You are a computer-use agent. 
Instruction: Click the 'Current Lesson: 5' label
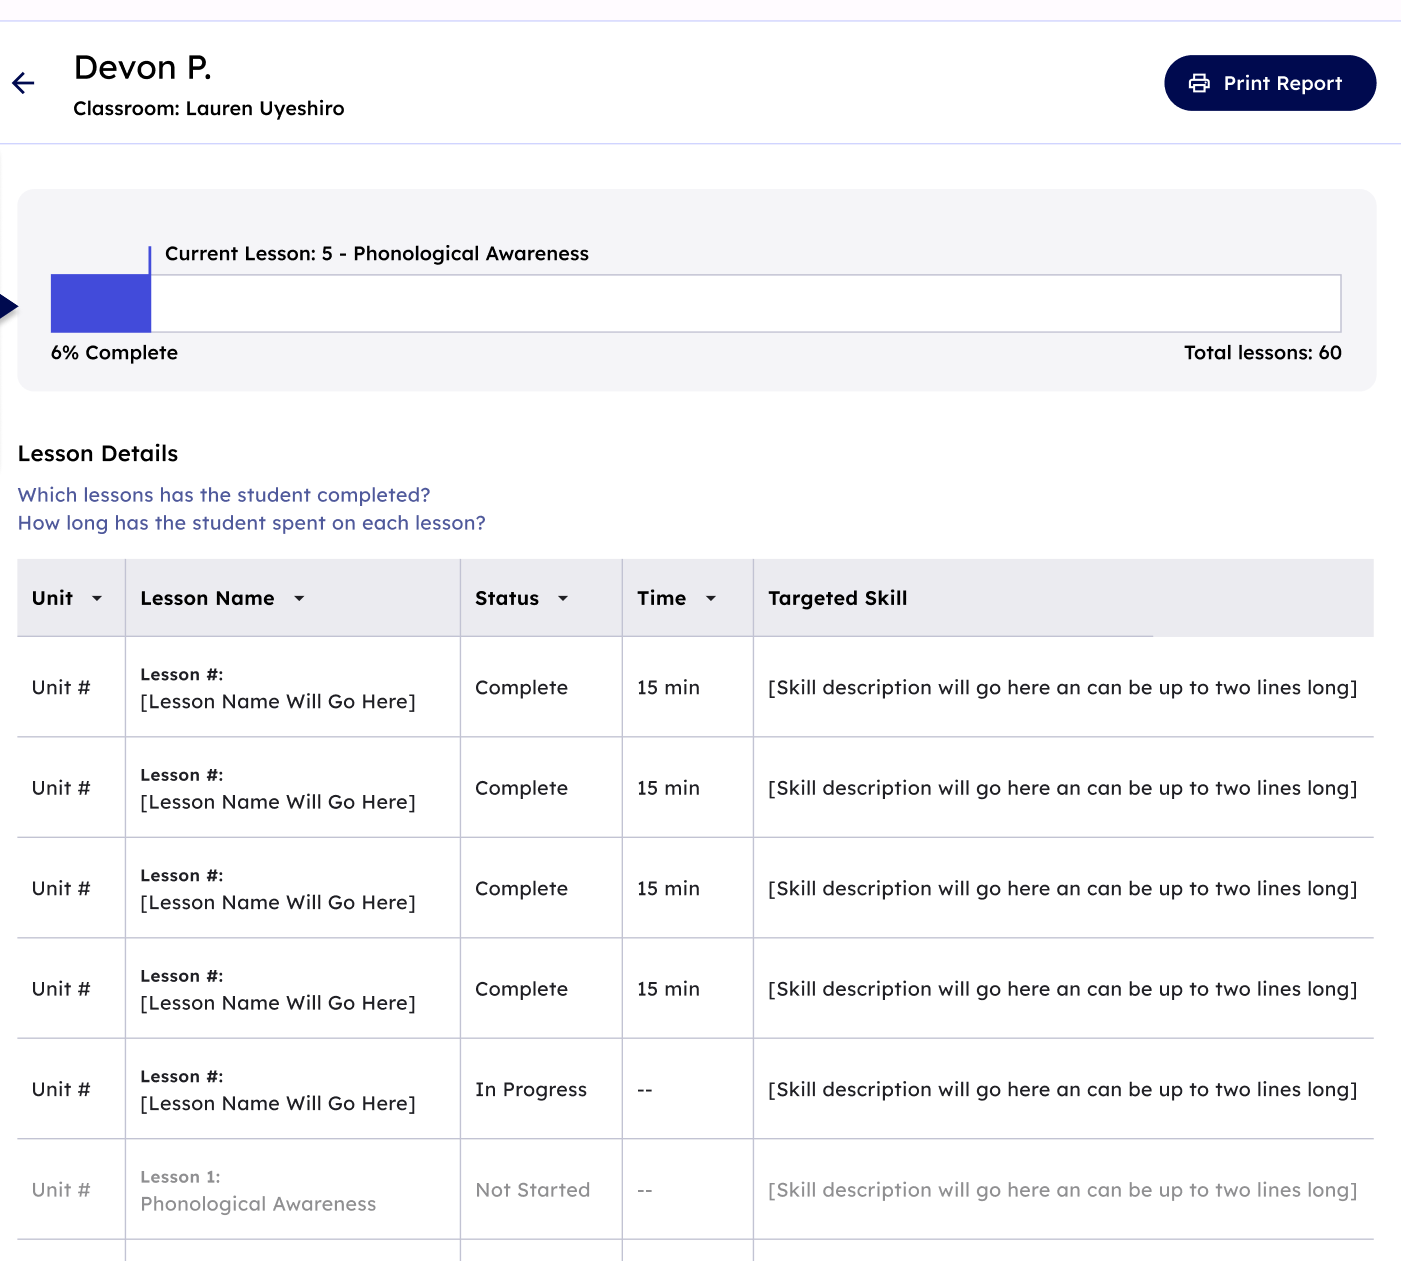[376, 254]
